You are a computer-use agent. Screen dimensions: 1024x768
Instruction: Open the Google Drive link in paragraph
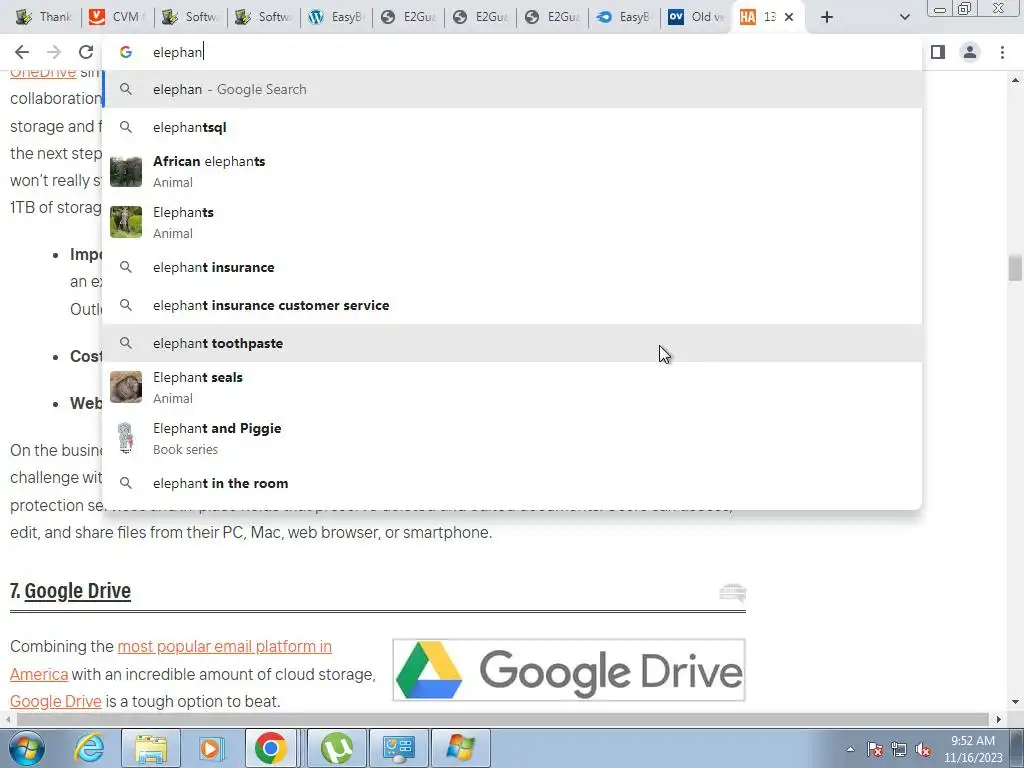tap(56, 701)
